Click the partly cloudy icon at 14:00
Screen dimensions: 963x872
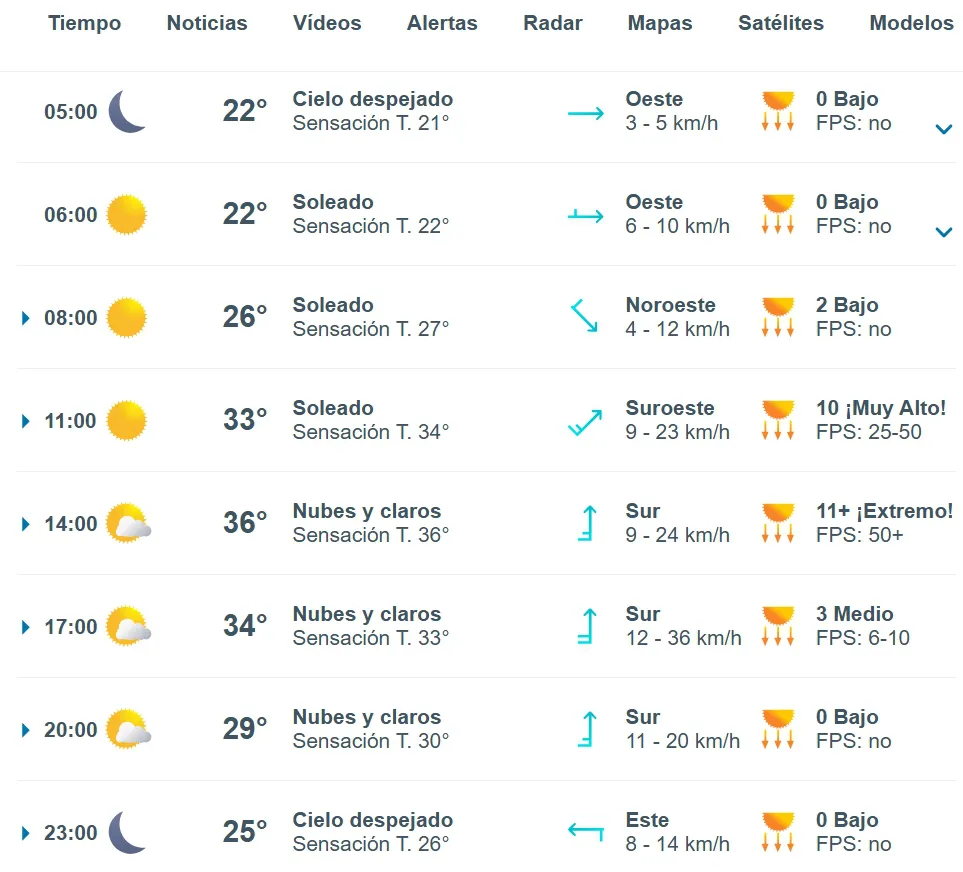coord(128,524)
